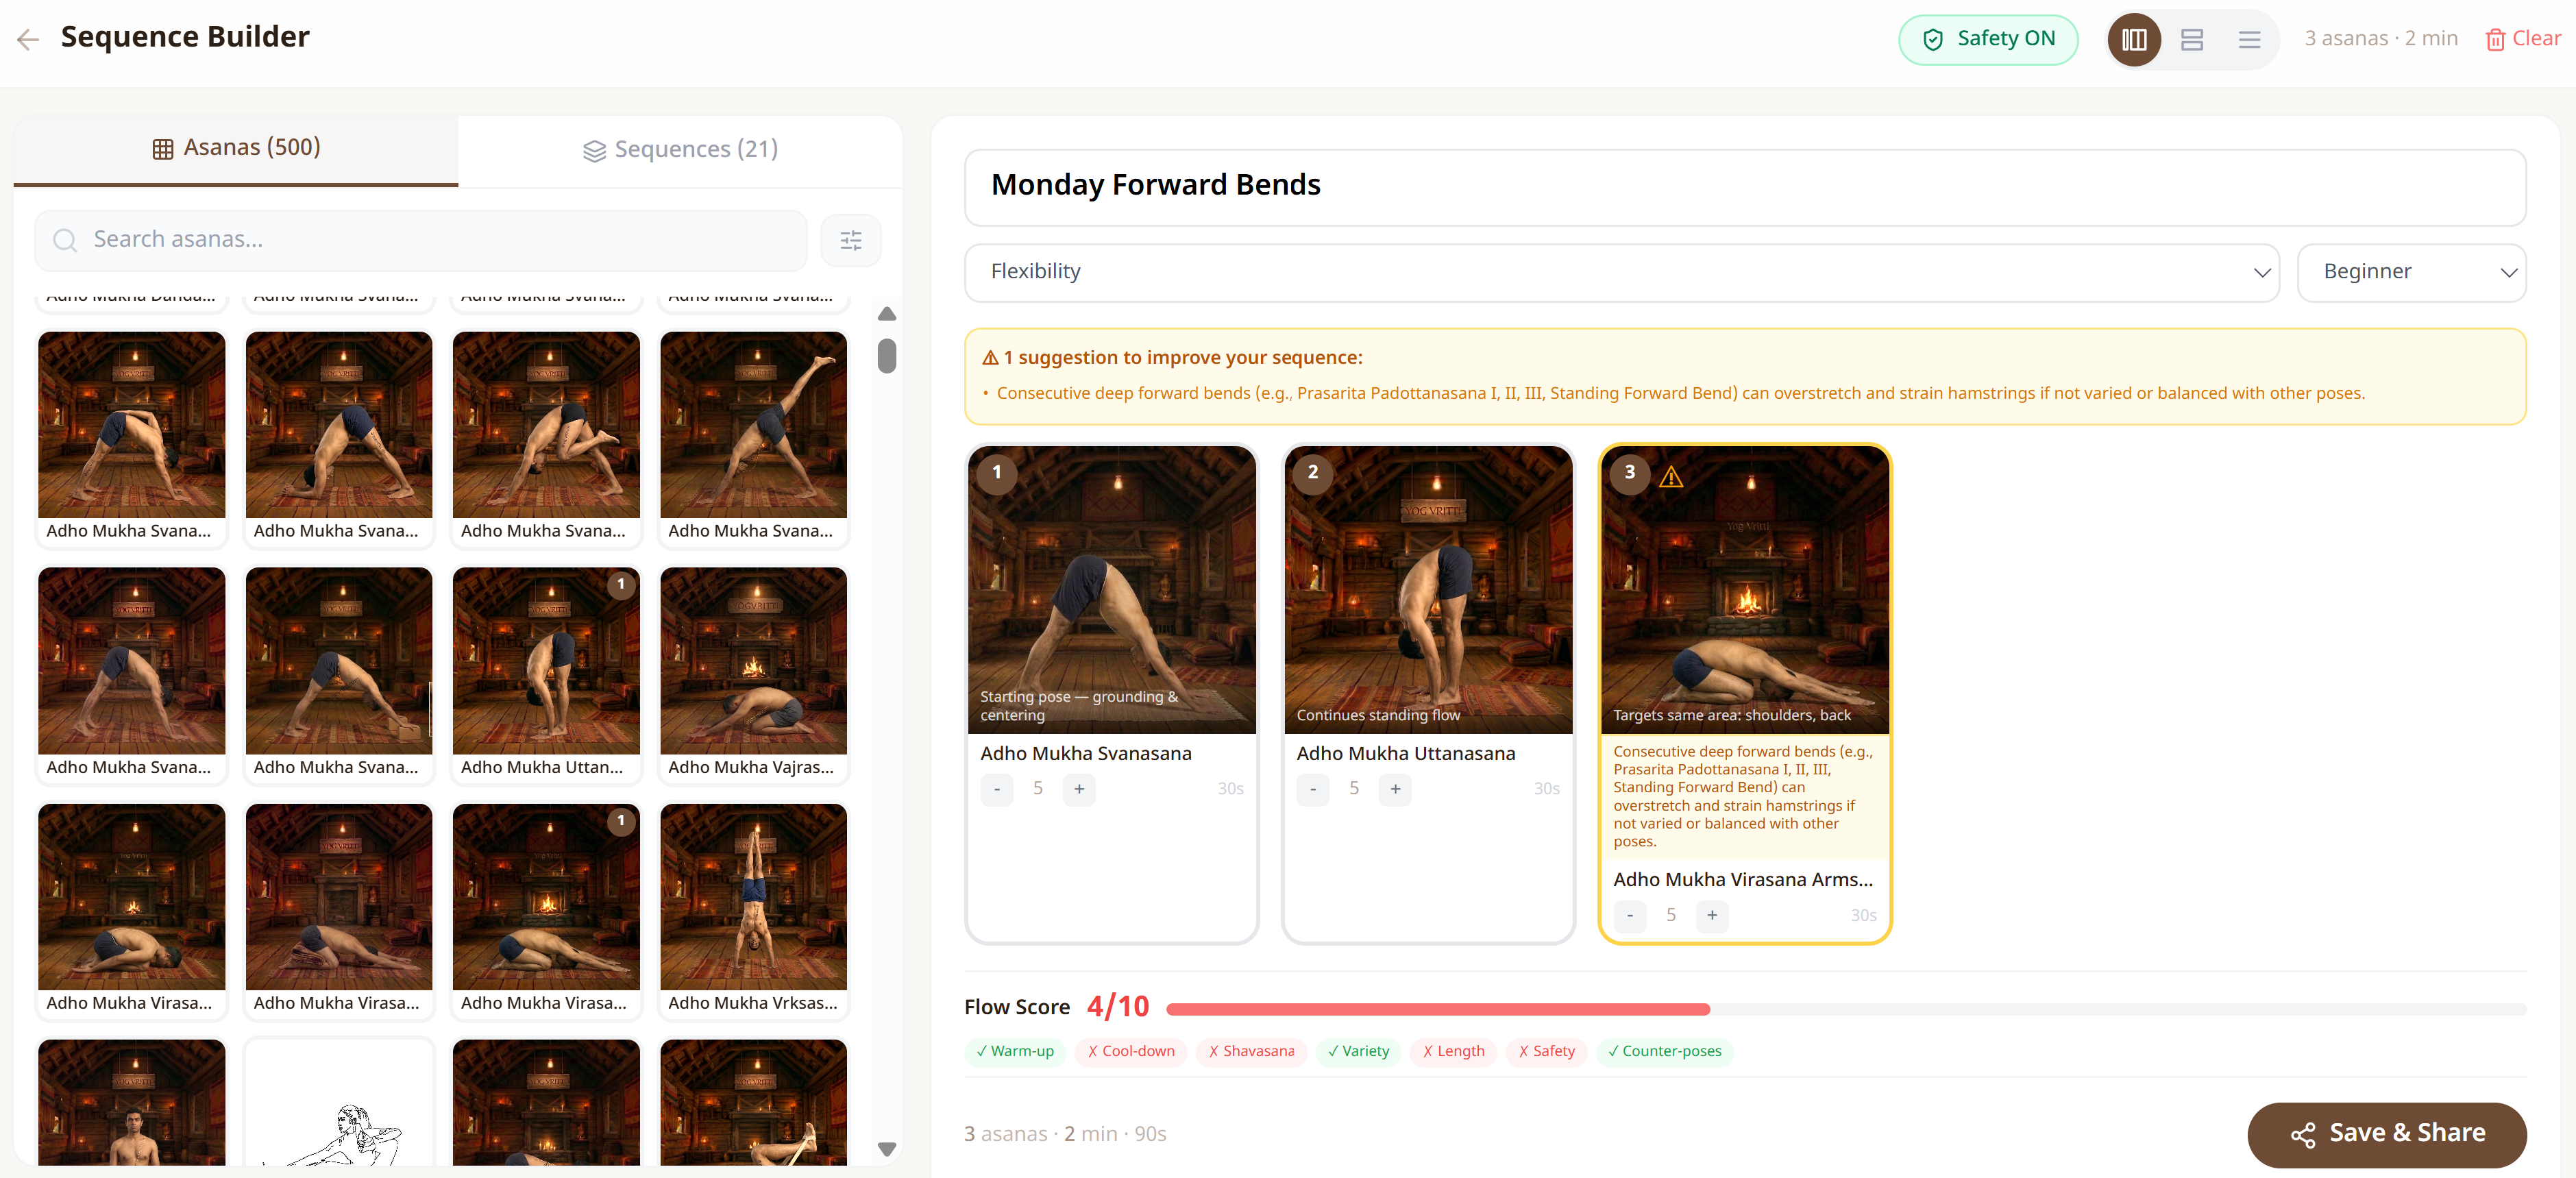Image resolution: width=2576 pixels, height=1178 pixels.
Task: Increase breaths for Adho Mukha Virasana Arms
Action: [1712, 915]
